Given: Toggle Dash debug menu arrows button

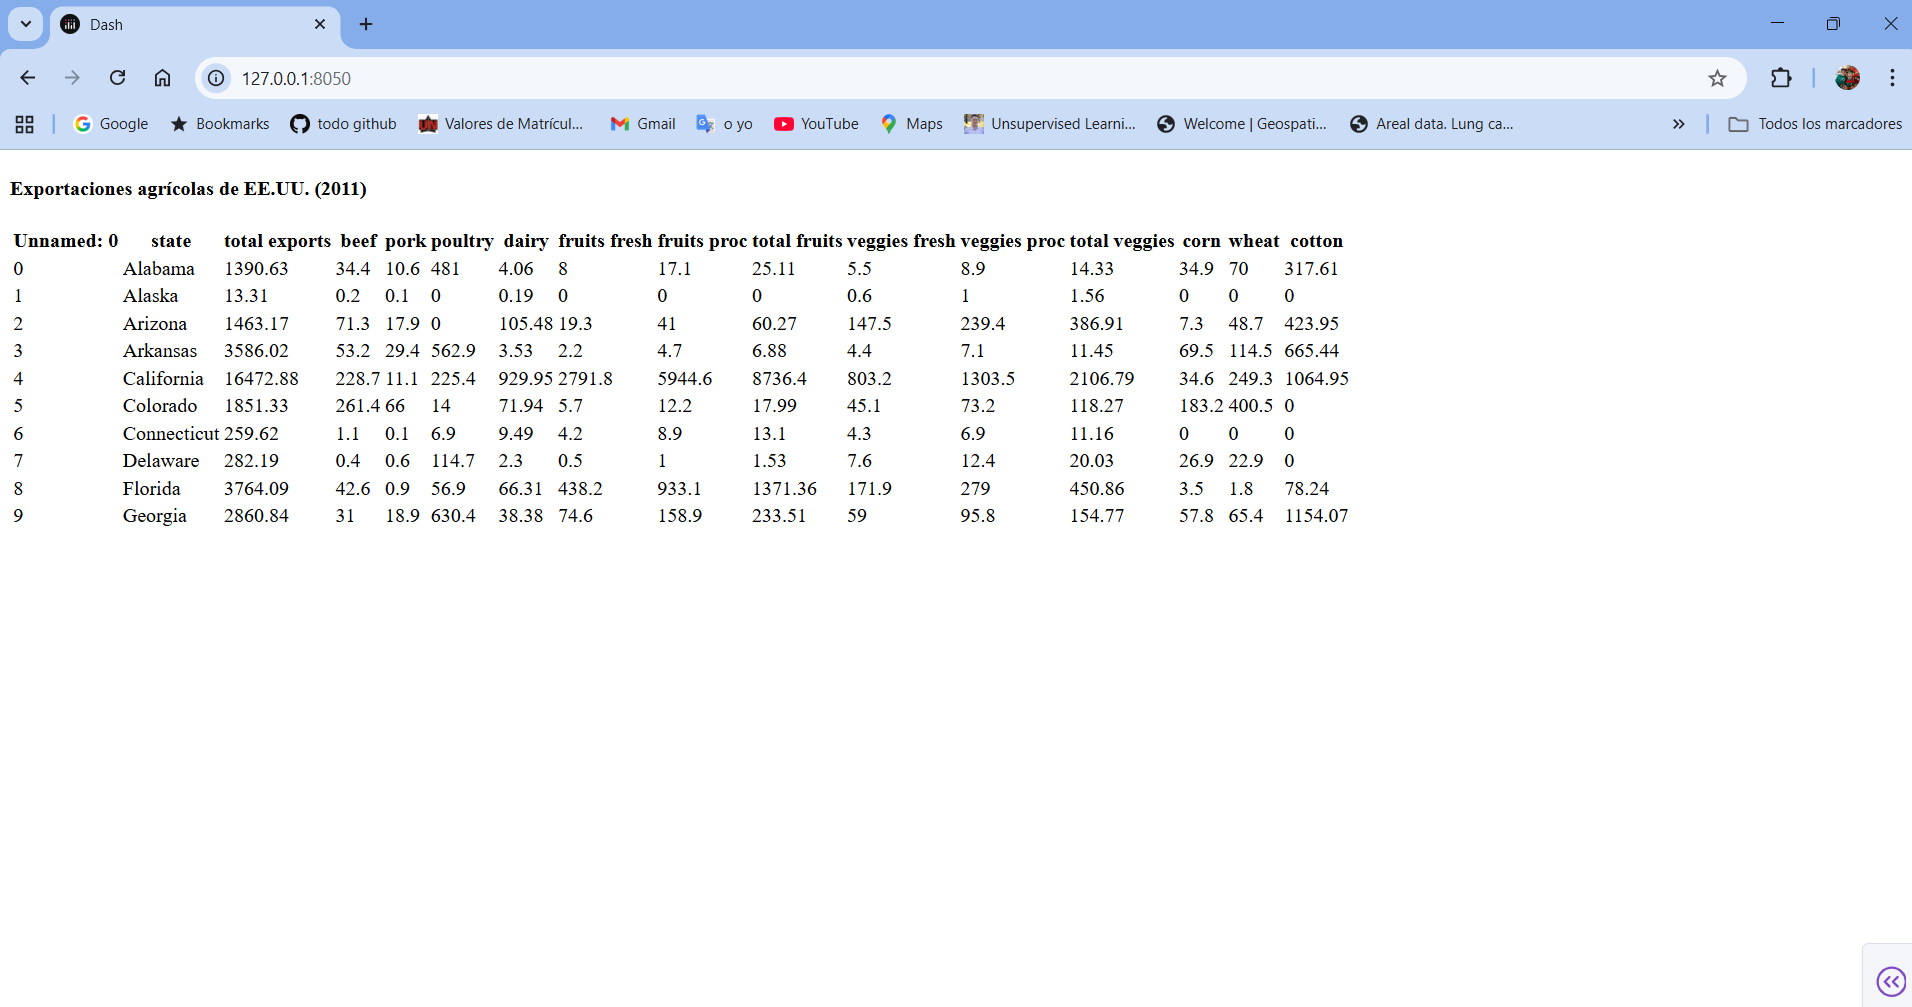Looking at the screenshot, I should point(1890,981).
